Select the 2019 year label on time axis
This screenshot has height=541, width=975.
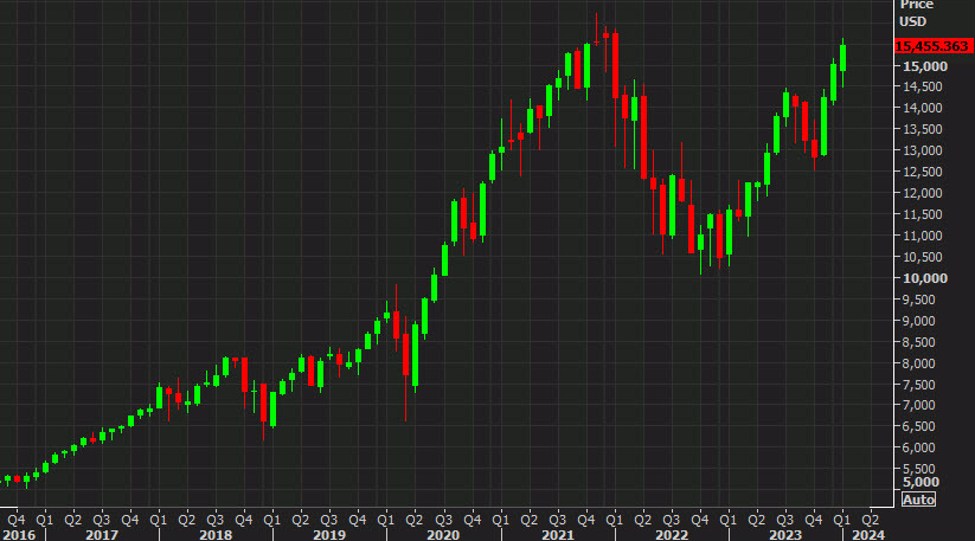click(x=329, y=535)
